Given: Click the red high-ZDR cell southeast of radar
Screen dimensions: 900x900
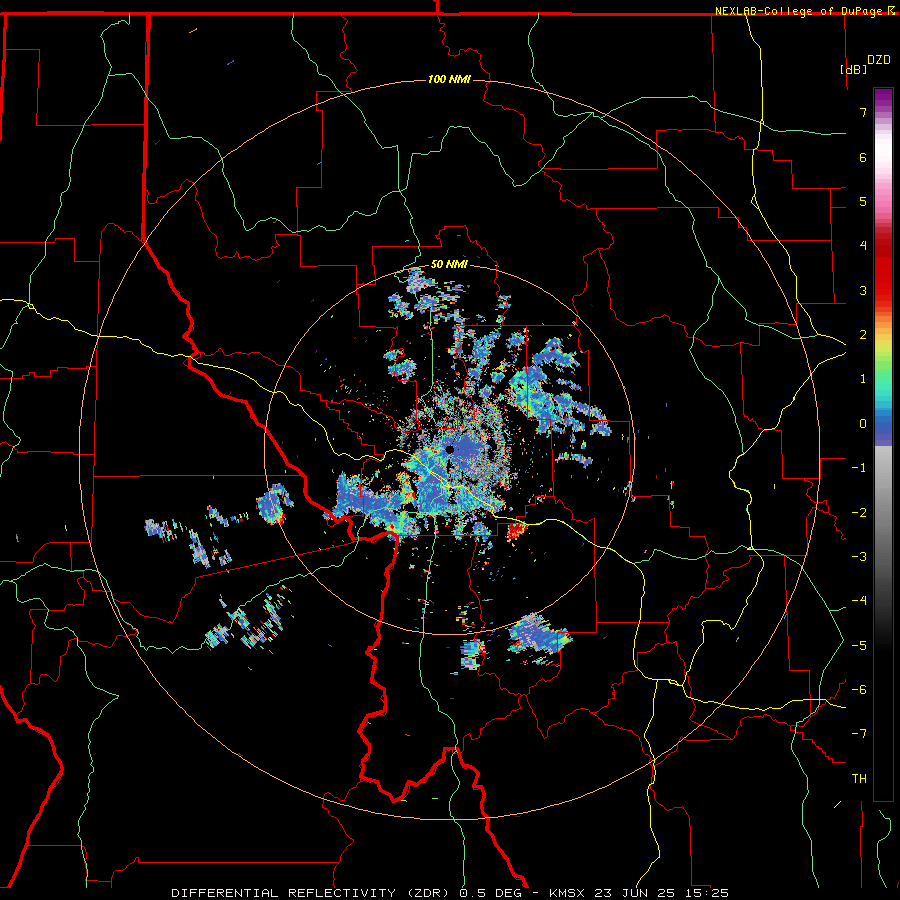Looking at the screenshot, I should coord(515,530).
